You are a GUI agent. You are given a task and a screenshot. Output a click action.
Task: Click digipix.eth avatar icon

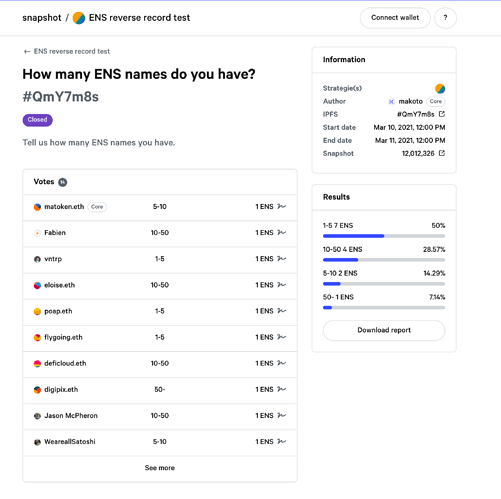(x=37, y=390)
